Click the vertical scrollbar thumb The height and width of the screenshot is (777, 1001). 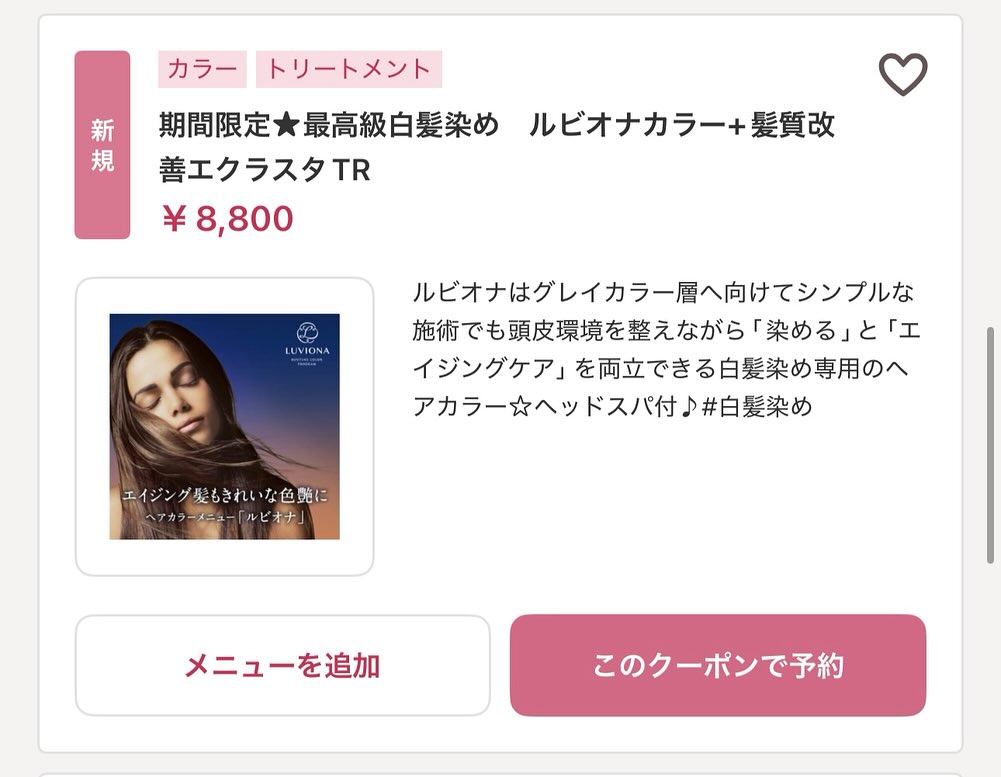pyautogui.click(x=990, y=445)
